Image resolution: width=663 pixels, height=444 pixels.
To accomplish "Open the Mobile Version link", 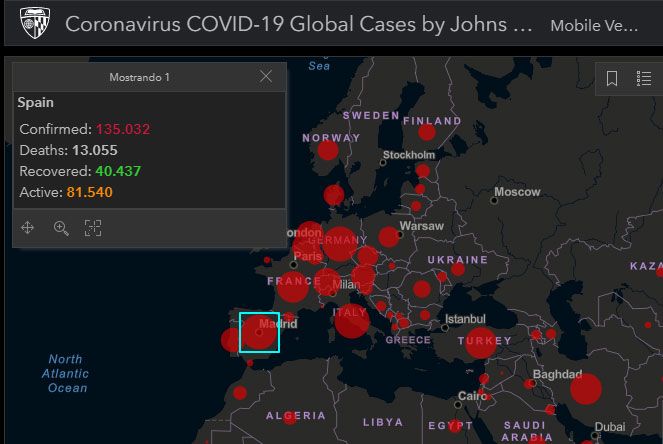I will pyautogui.click(x=594, y=26).
